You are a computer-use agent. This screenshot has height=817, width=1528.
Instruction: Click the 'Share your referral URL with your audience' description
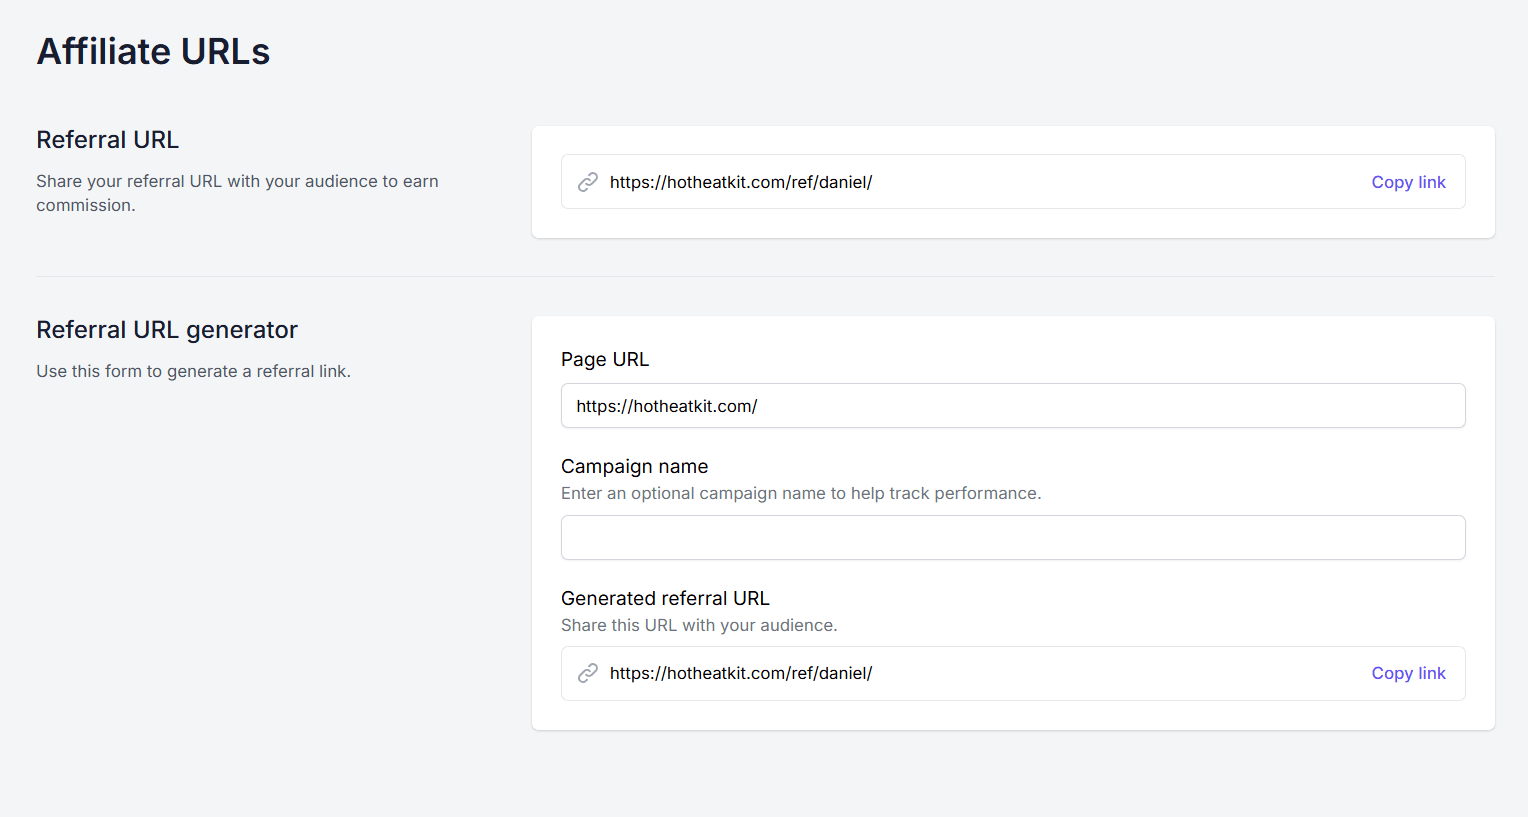coord(237,182)
